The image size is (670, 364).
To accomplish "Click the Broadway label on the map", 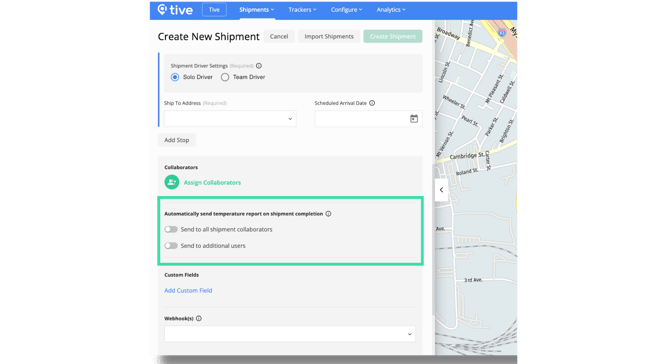I will coord(448,33).
